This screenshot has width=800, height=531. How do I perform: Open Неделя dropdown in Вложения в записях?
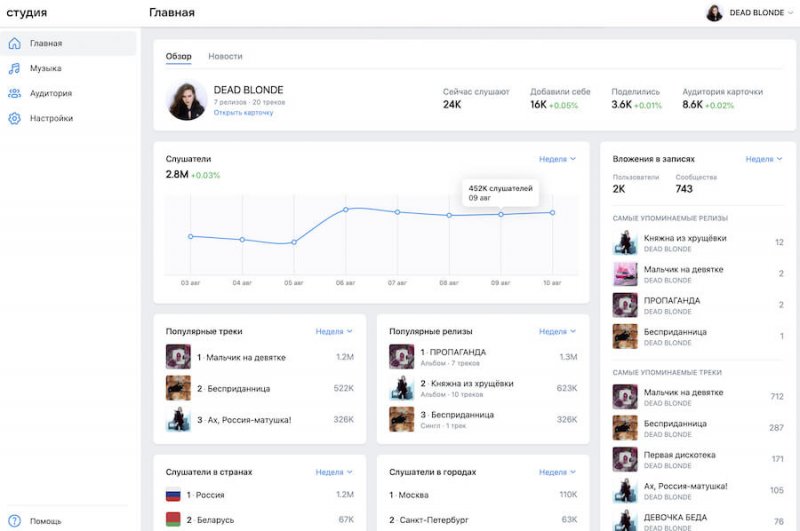pyautogui.click(x=764, y=159)
